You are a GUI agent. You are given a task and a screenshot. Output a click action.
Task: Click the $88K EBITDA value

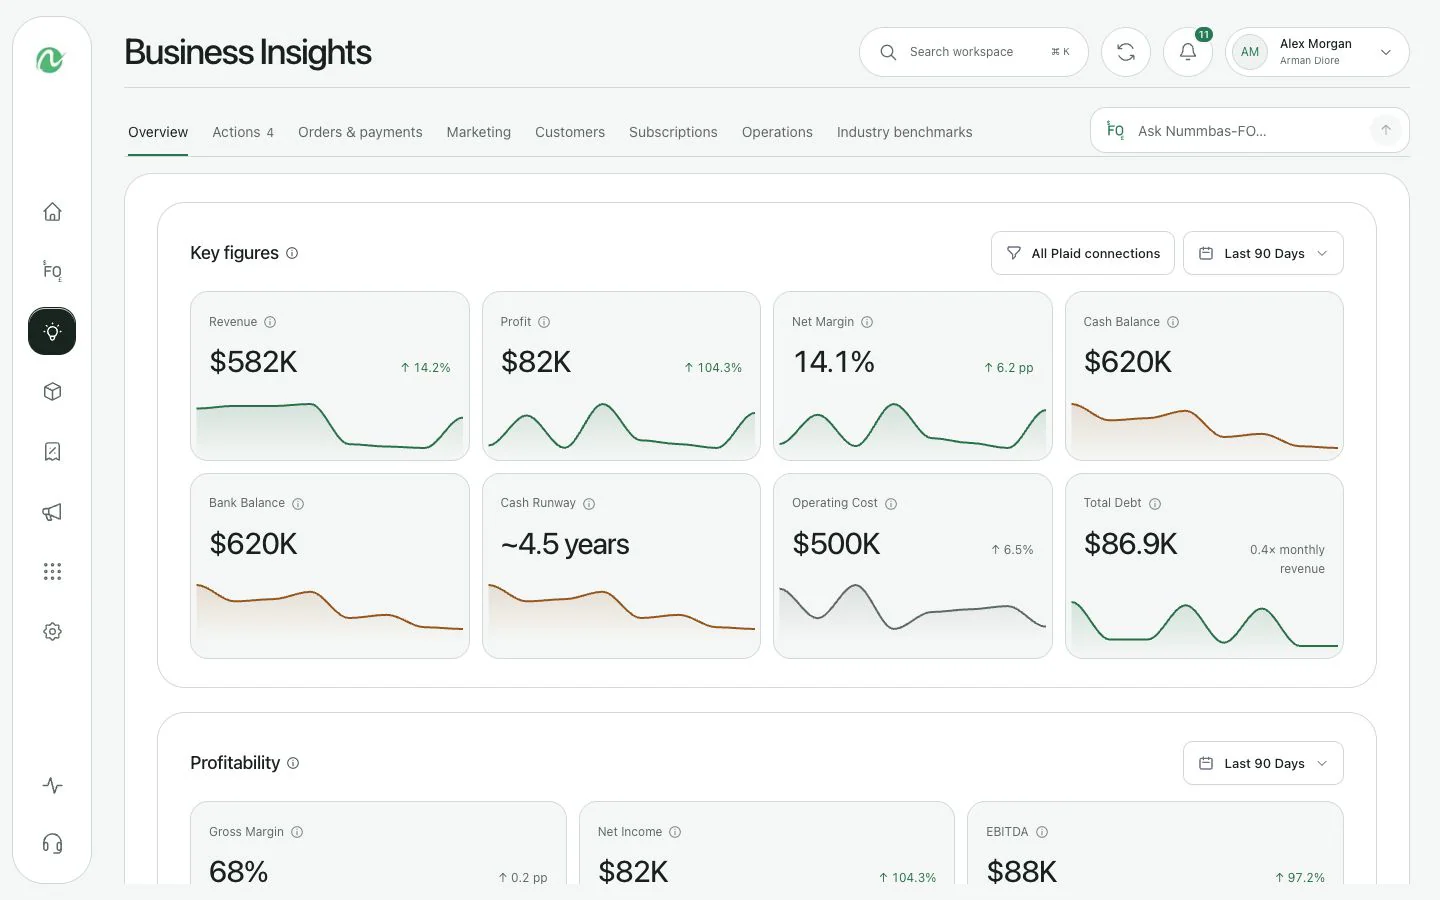pyautogui.click(x=1021, y=872)
